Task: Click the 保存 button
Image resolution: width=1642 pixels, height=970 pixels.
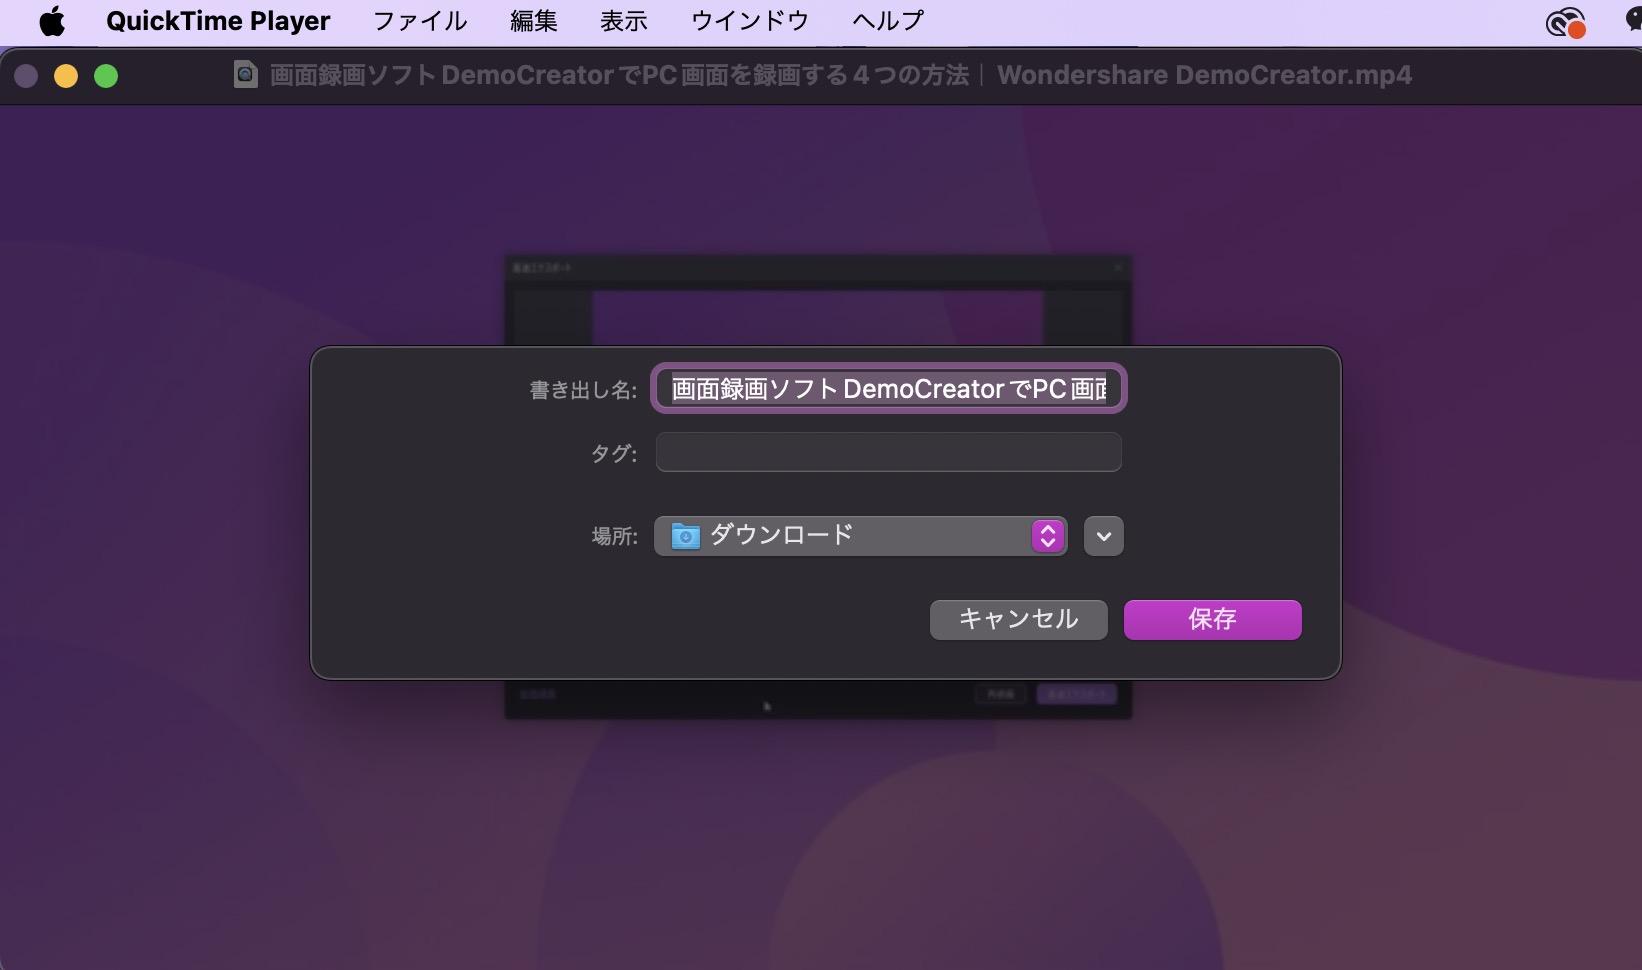Action: (1212, 619)
